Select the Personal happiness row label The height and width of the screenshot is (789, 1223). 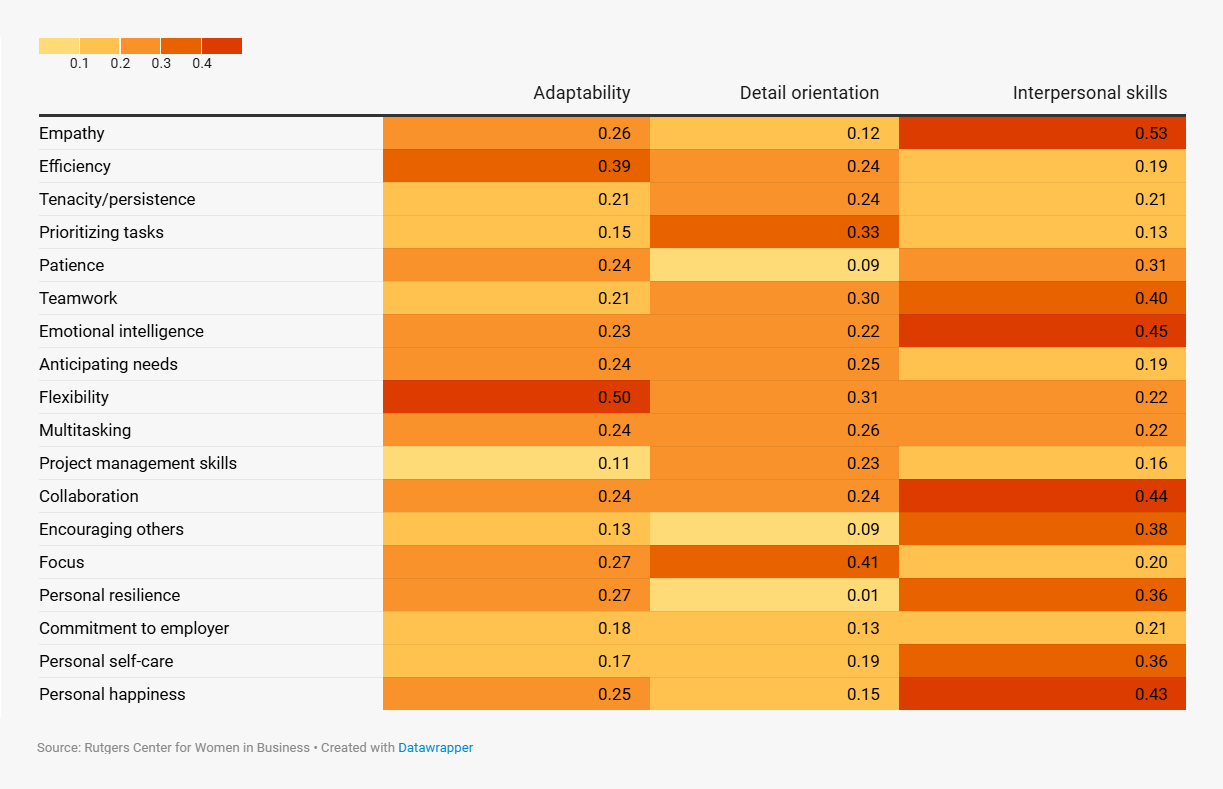(112, 694)
